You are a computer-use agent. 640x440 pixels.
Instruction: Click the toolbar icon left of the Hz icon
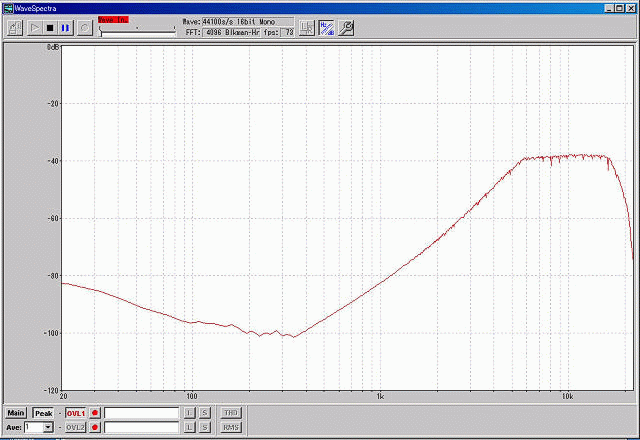click(x=306, y=28)
